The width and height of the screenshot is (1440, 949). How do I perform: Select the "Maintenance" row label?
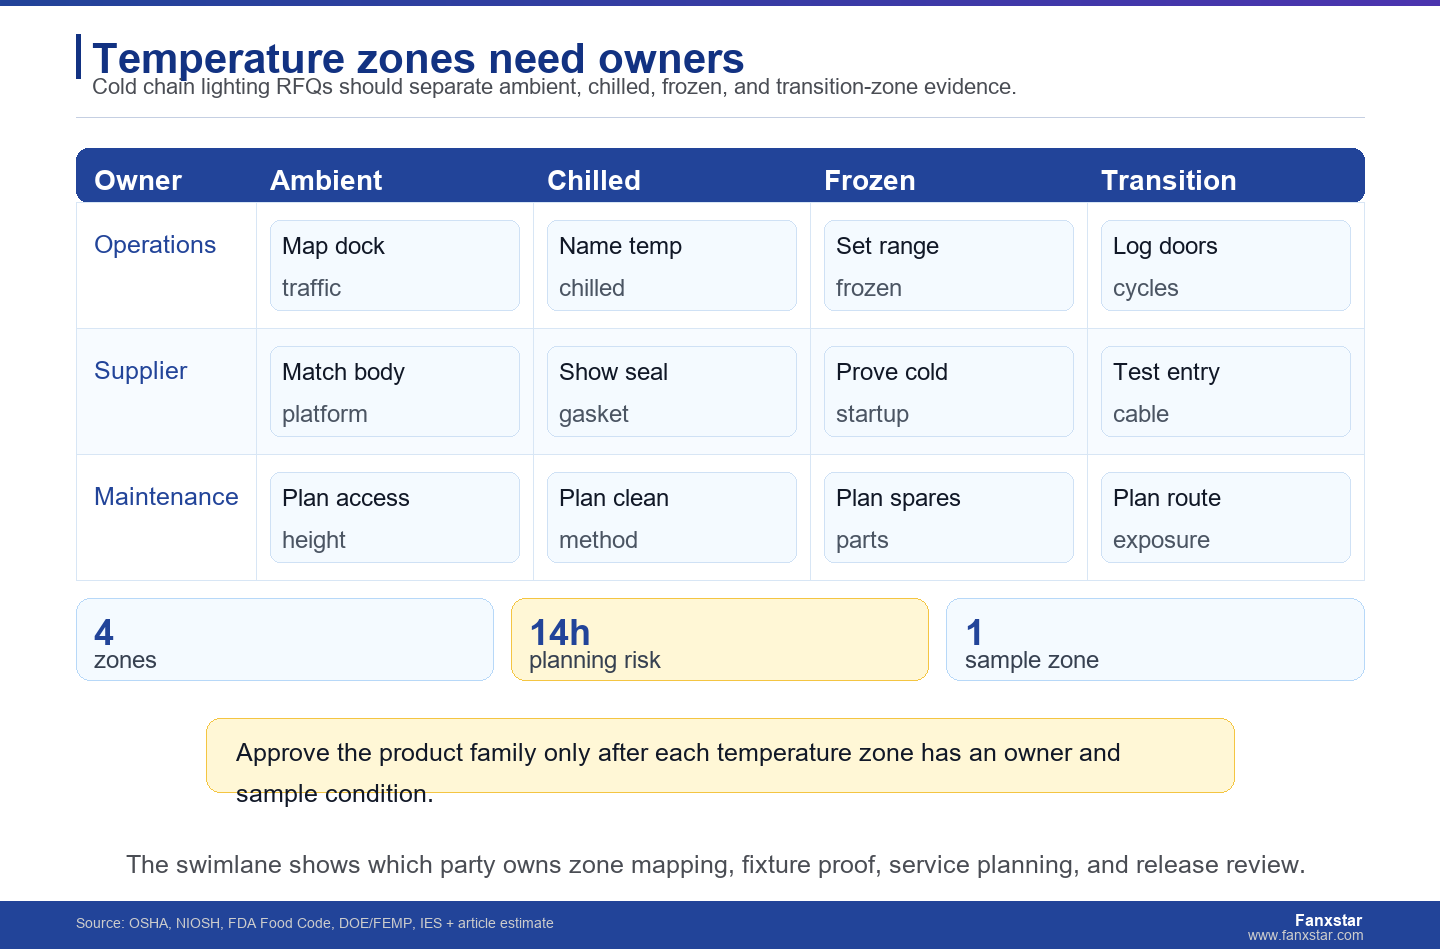(166, 497)
